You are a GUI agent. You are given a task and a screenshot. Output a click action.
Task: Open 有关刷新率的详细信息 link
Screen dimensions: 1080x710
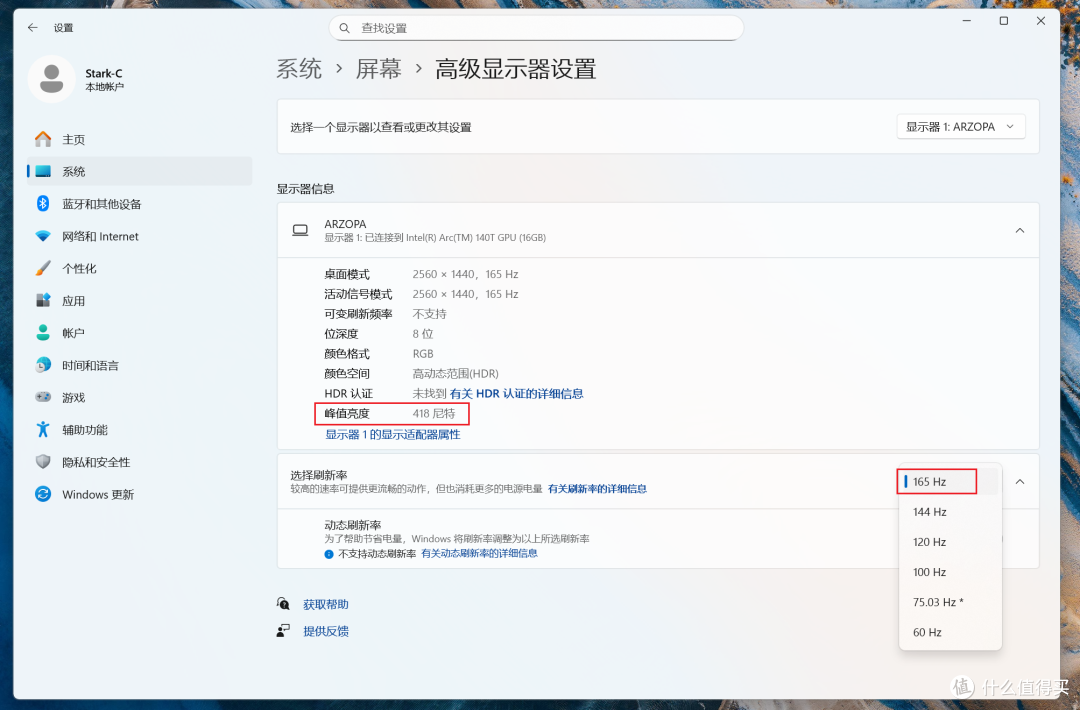(x=597, y=489)
